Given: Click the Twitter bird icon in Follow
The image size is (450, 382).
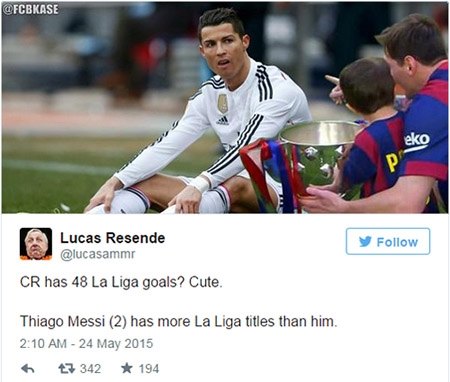Looking at the screenshot, I should [x=365, y=241].
